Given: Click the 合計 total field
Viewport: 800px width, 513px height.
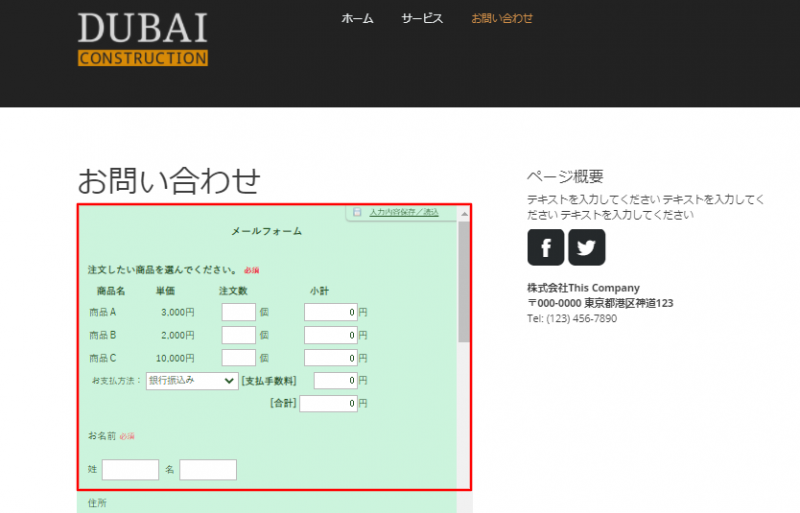Looking at the screenshot, I should click(x=328, y=404).
